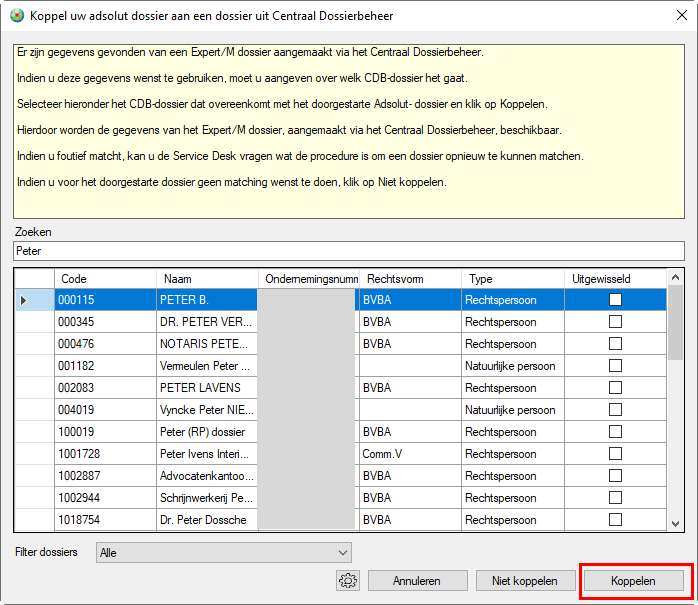Click the app icon in title bar
Viewport: 698px width, 605px height.
click(x=17, y=16)
